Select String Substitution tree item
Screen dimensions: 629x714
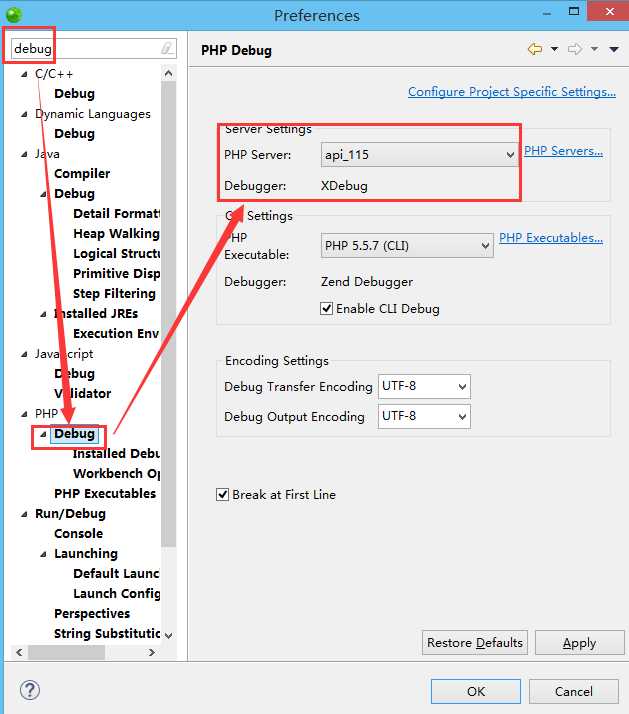click(107, 634)
